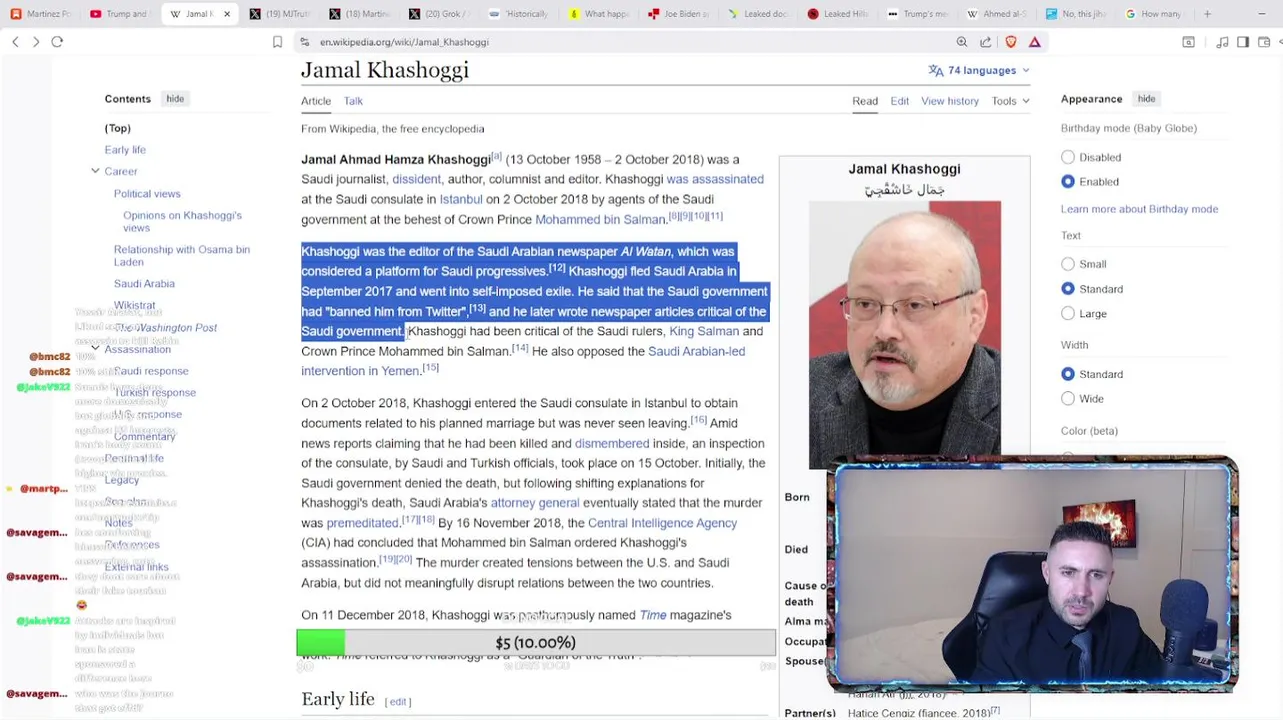Viewport: 1283px width, 720px height.
Task: Open the Istanbul link
Action: (461, 199)
